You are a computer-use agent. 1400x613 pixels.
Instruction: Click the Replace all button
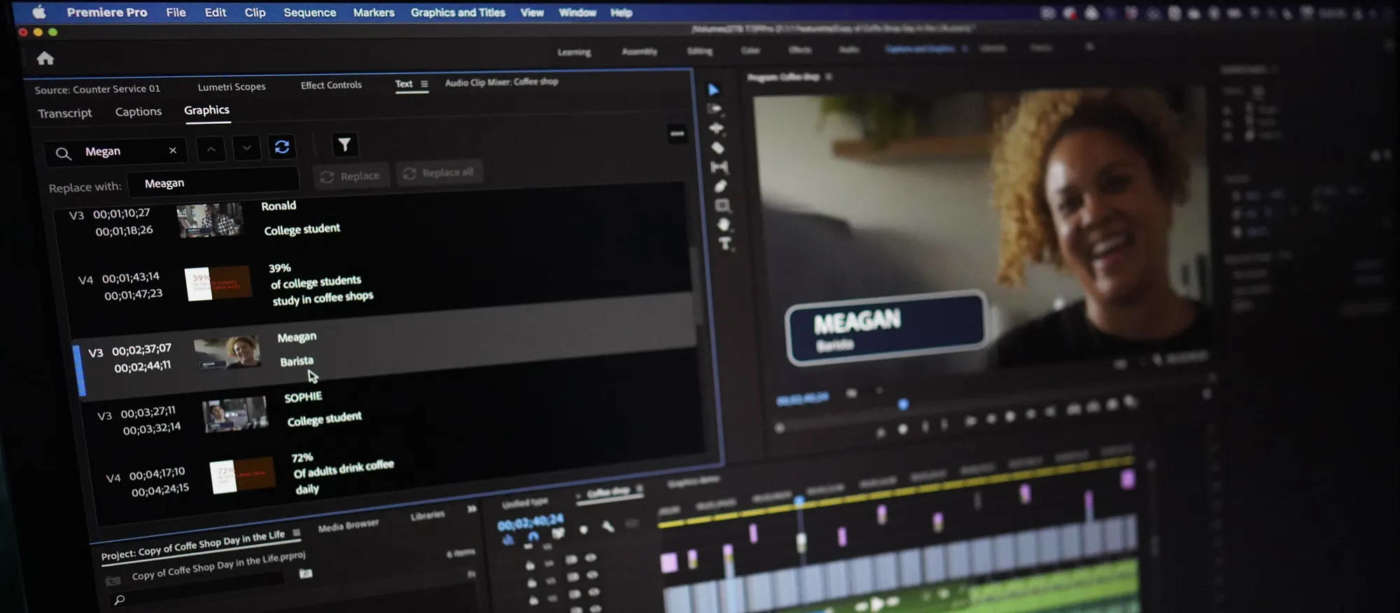tap(439, 173)
